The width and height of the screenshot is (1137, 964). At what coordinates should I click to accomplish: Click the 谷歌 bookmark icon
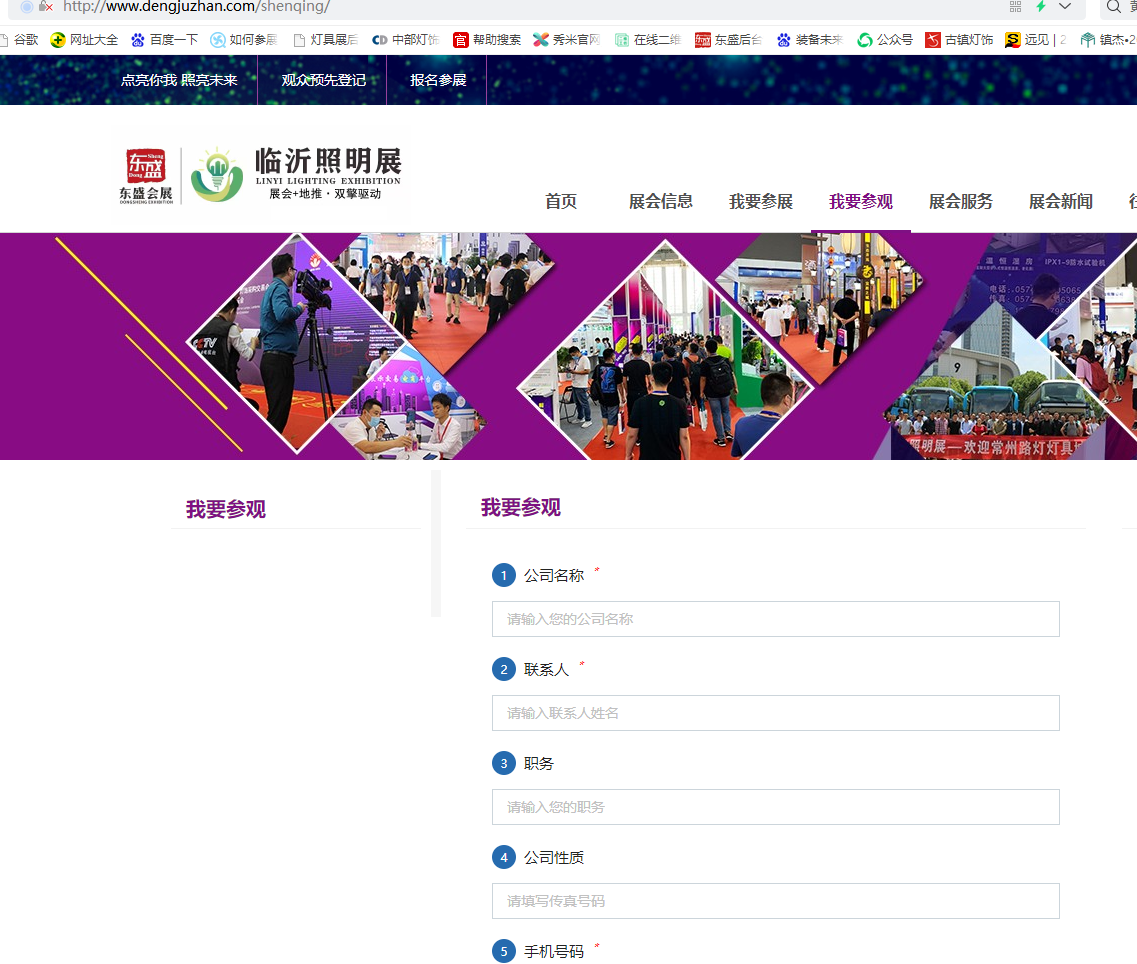click(6, 40)
